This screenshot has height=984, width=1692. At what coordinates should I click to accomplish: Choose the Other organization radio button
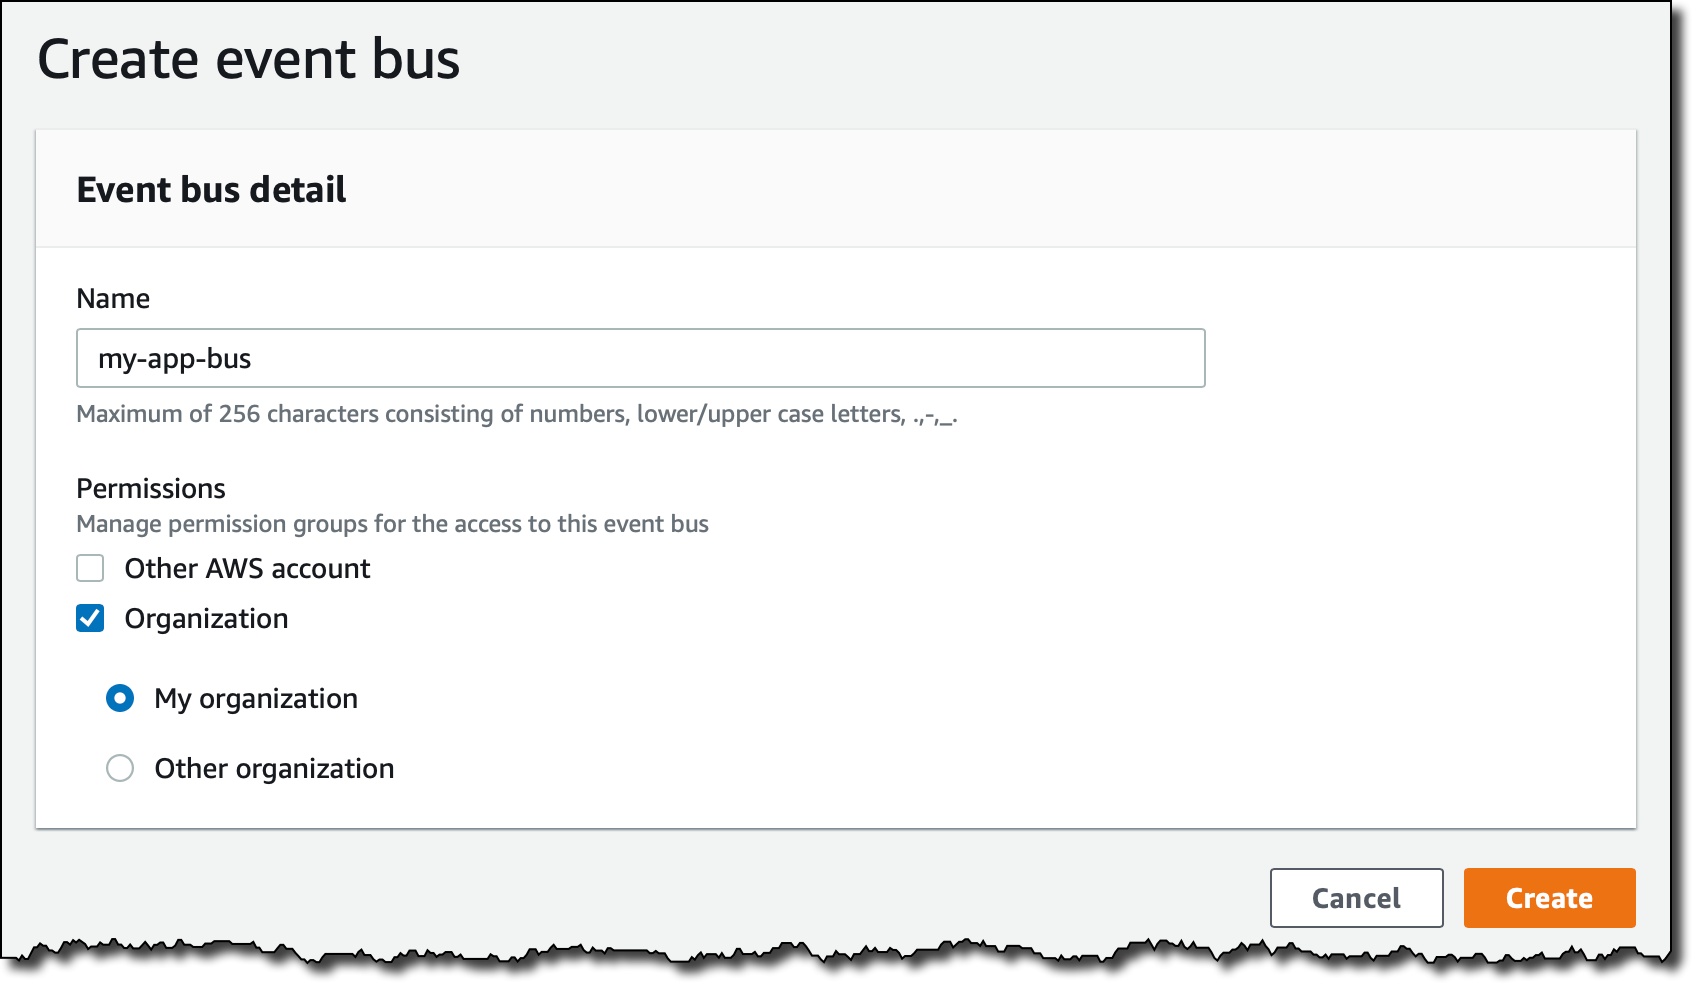(x=120, y=768)
